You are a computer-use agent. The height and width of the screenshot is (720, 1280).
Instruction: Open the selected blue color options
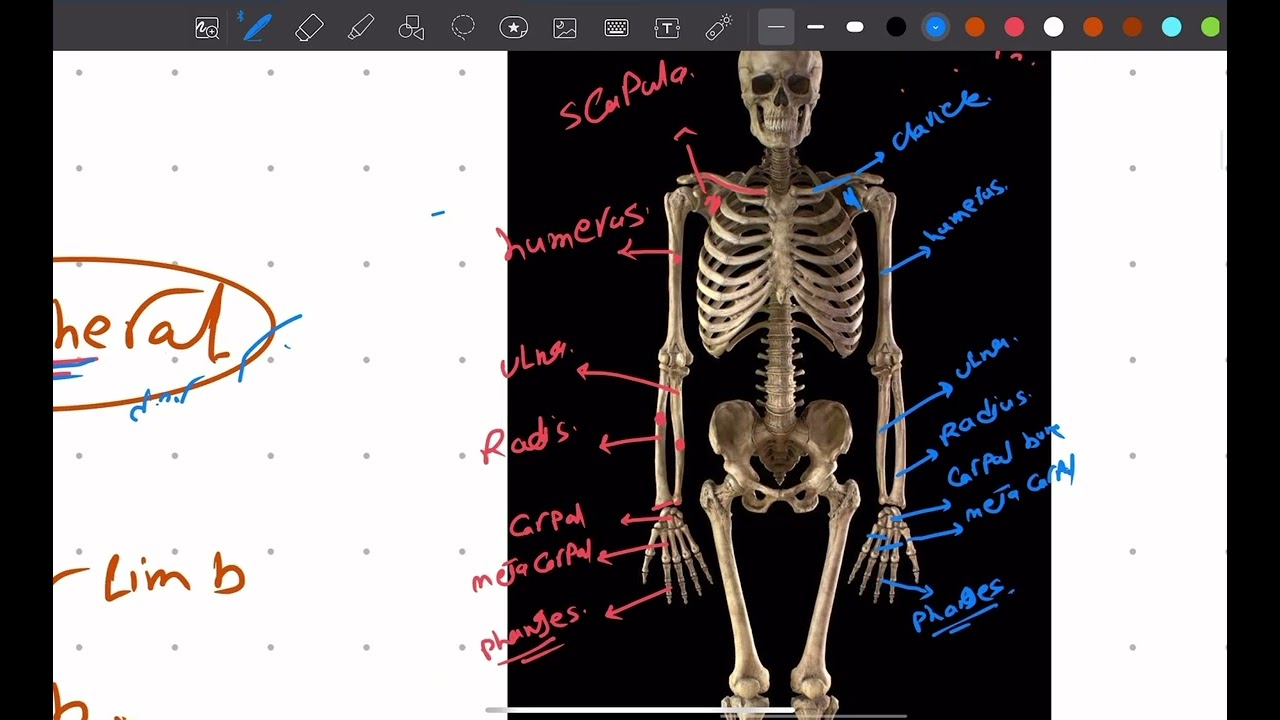coord(936,27)
